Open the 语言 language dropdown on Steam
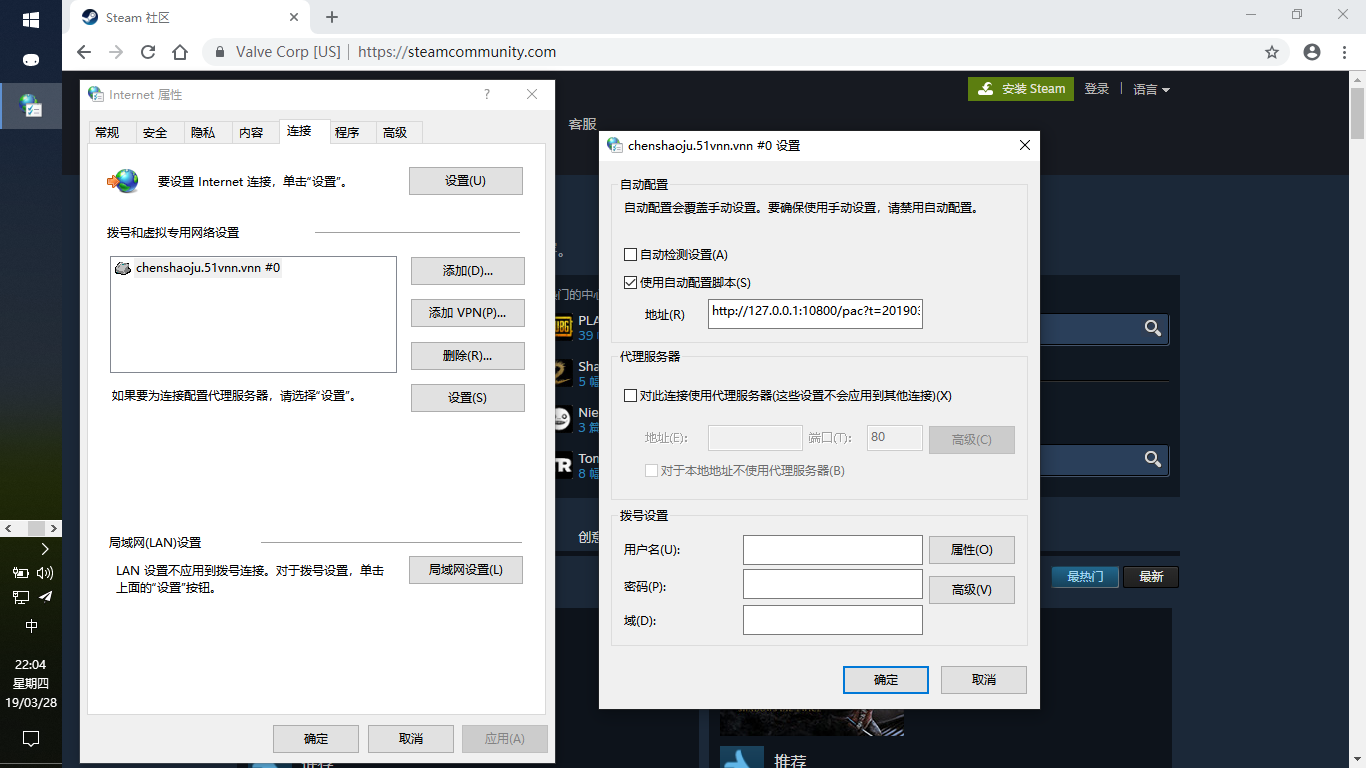1366x768 pixels. pos(1150,88)
